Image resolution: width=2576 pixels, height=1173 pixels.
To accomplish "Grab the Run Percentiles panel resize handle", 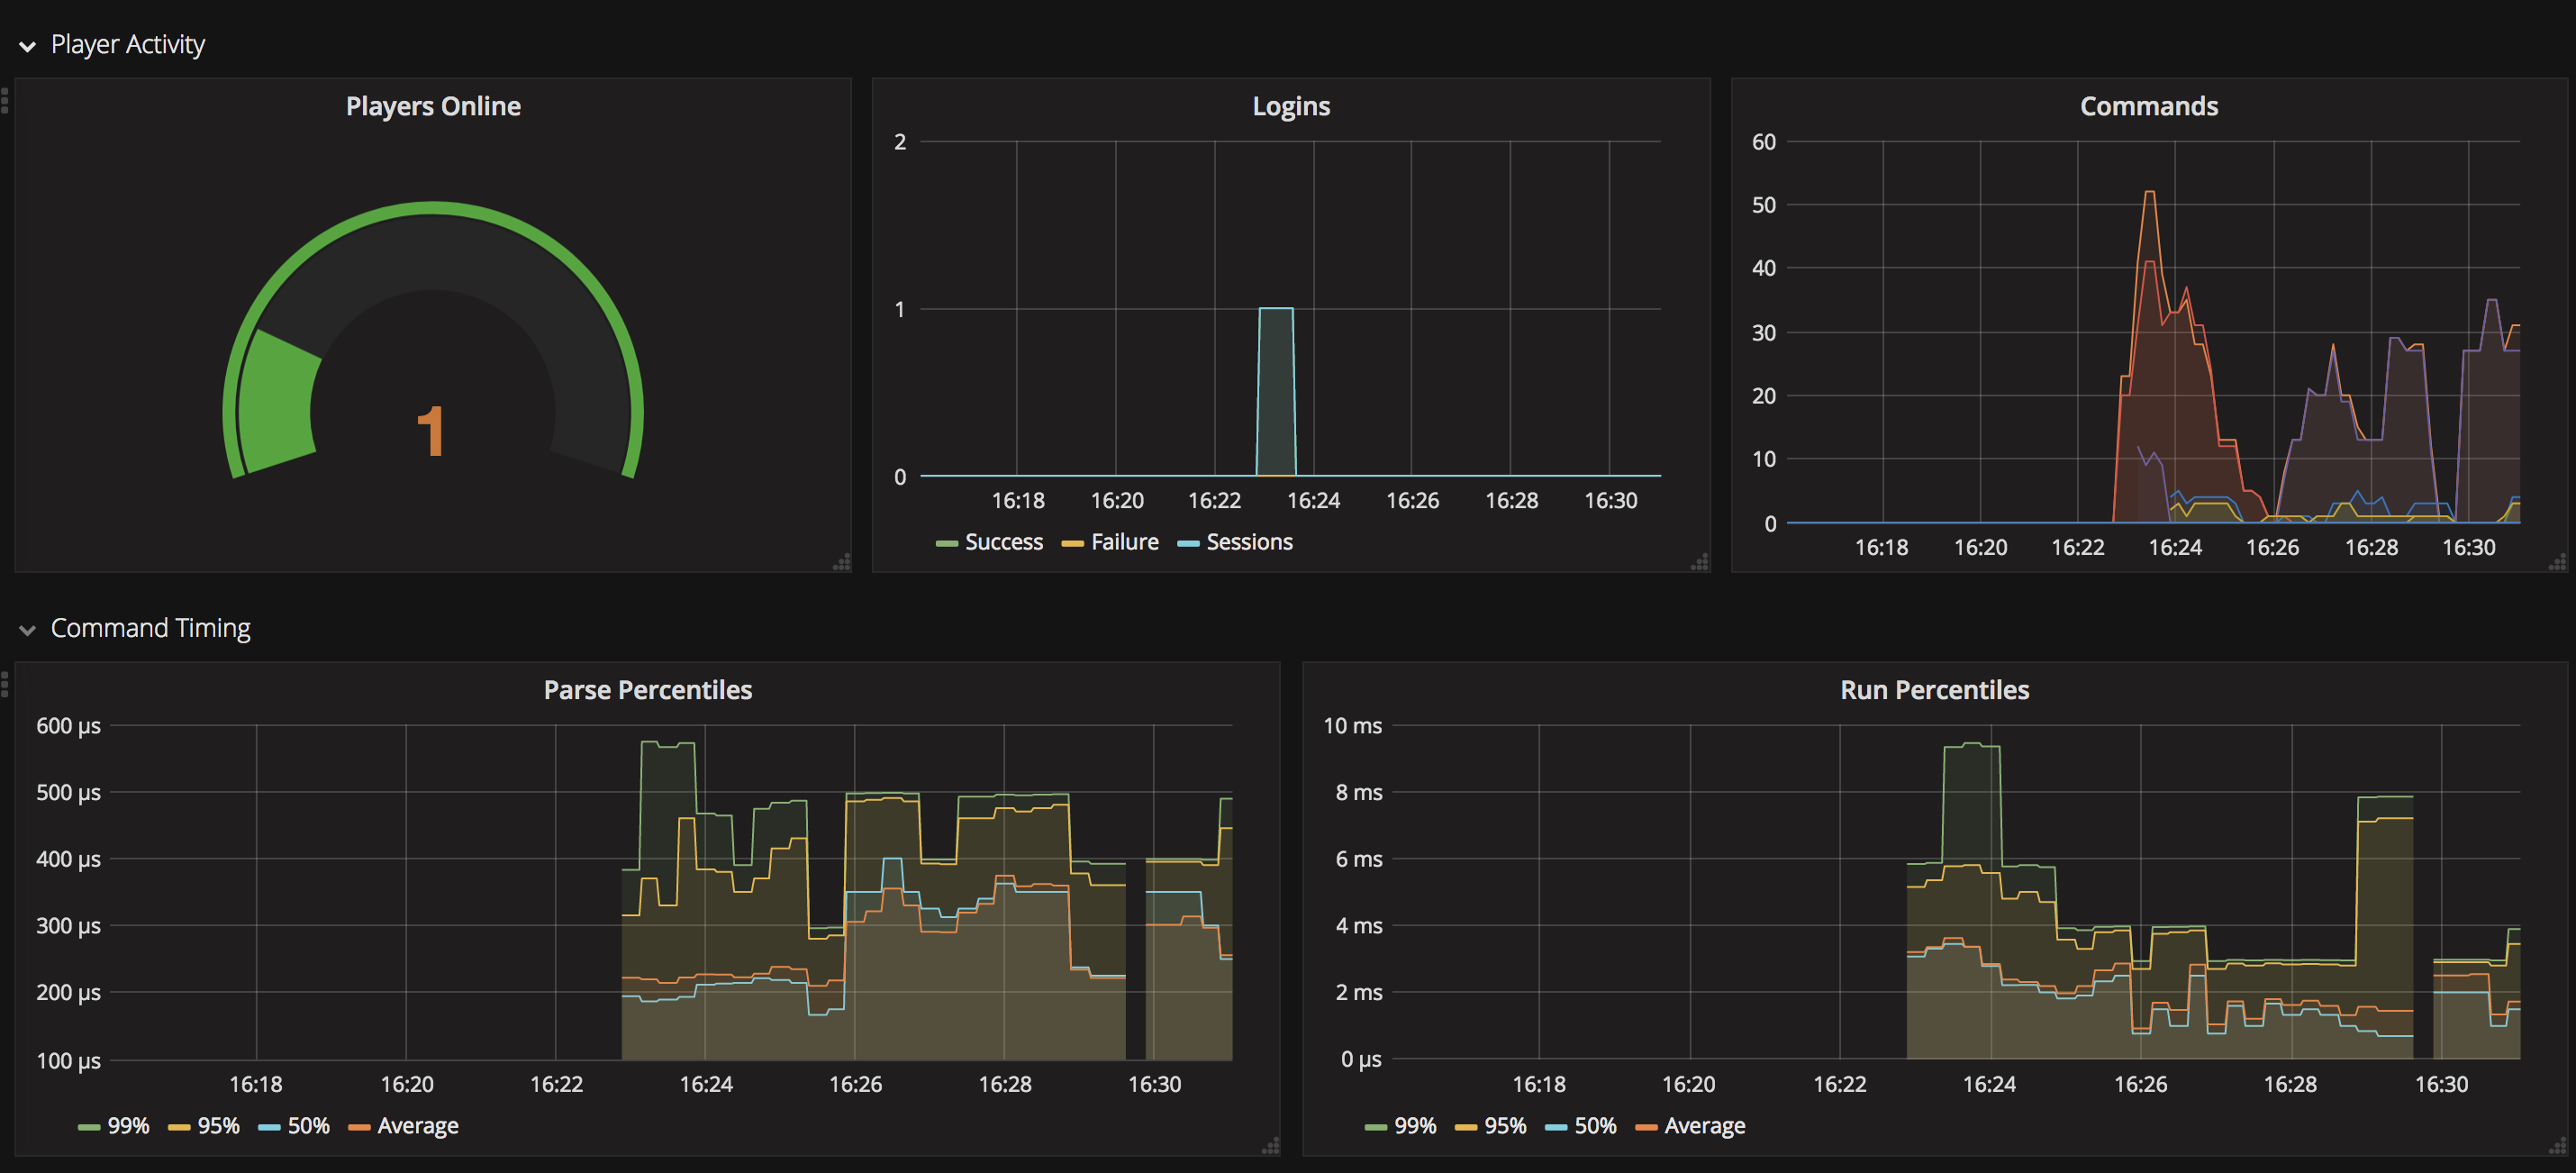I will (2558, 1147).
